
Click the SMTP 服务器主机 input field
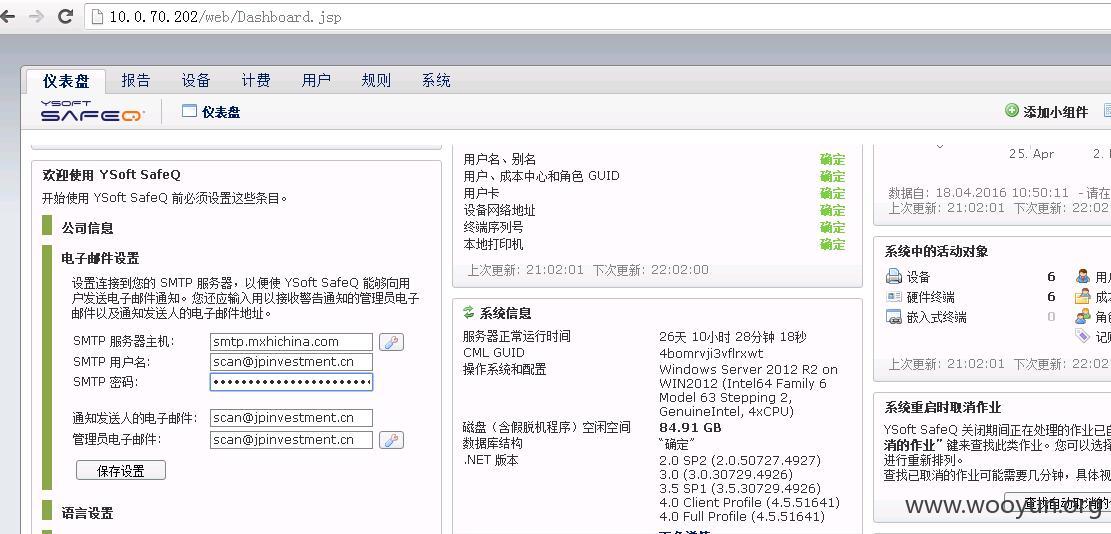point(291,341)
